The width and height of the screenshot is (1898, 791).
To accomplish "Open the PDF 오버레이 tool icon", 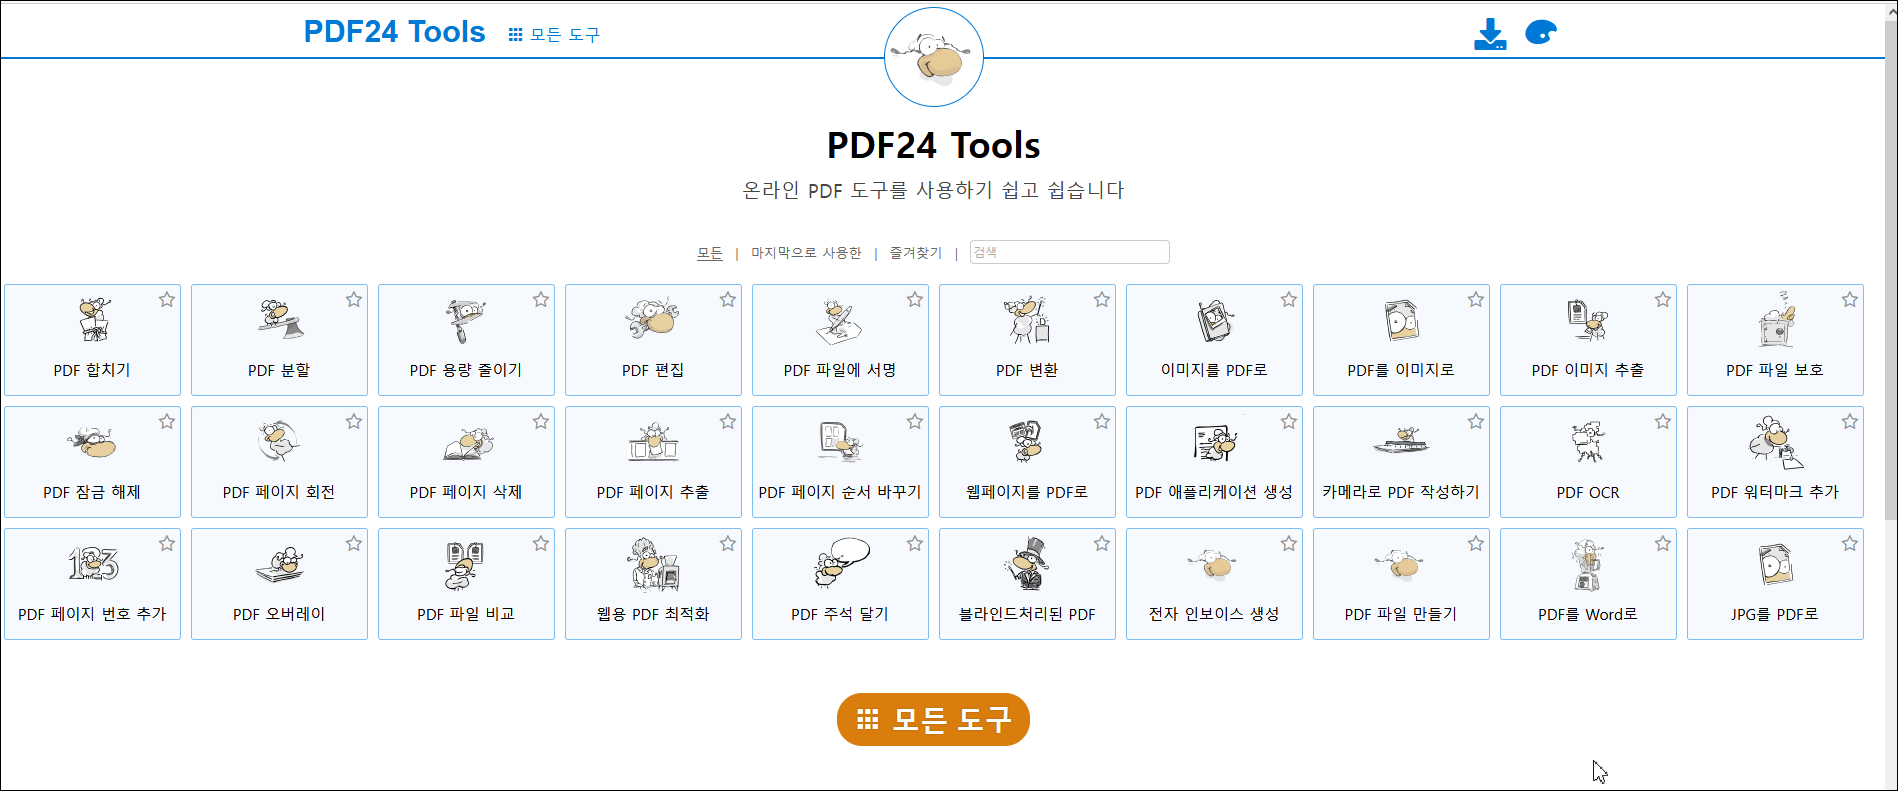I will point(279,564).
